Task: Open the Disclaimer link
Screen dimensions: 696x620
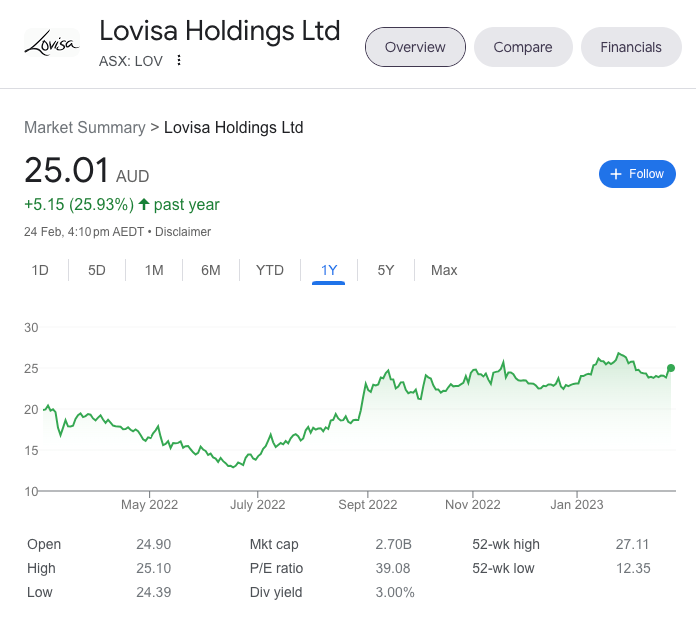Action: [183, 232]
